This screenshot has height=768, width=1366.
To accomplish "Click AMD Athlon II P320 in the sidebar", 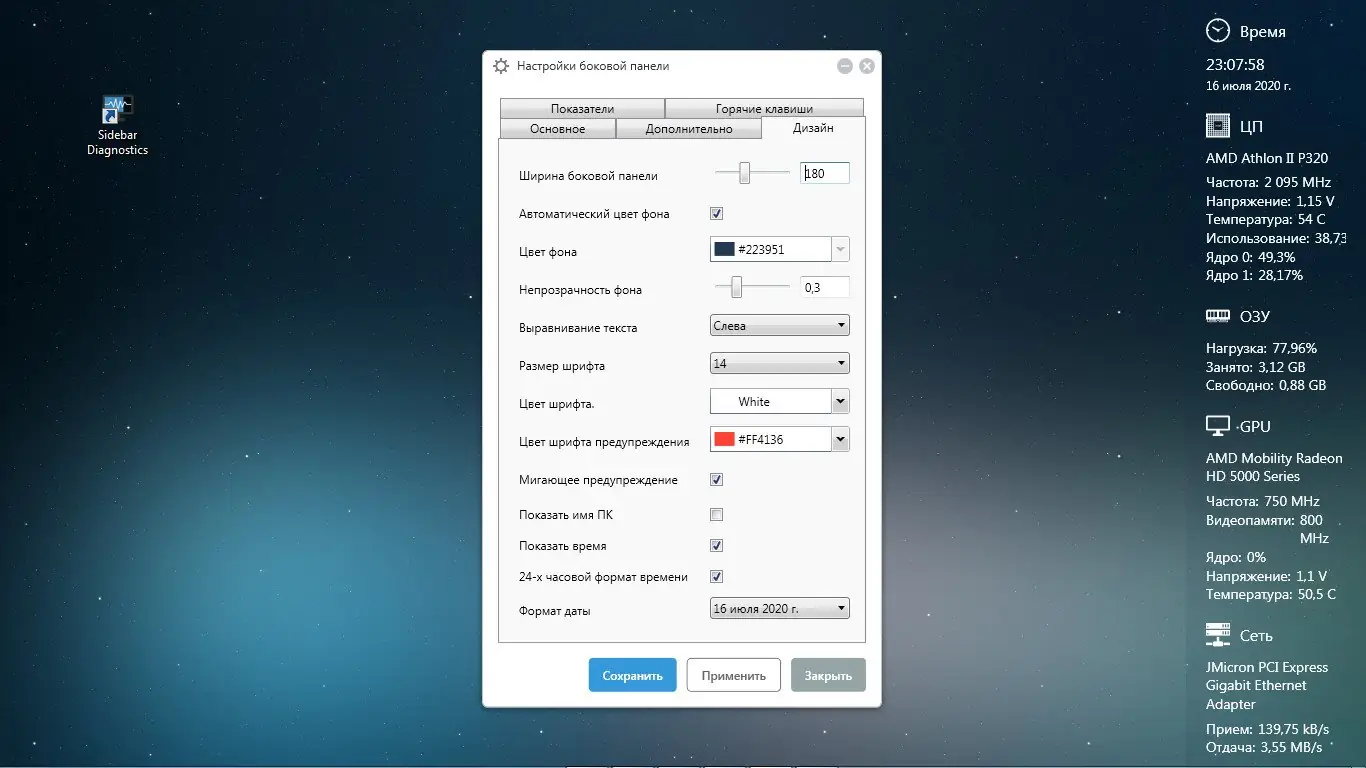I will [1267, 158].
